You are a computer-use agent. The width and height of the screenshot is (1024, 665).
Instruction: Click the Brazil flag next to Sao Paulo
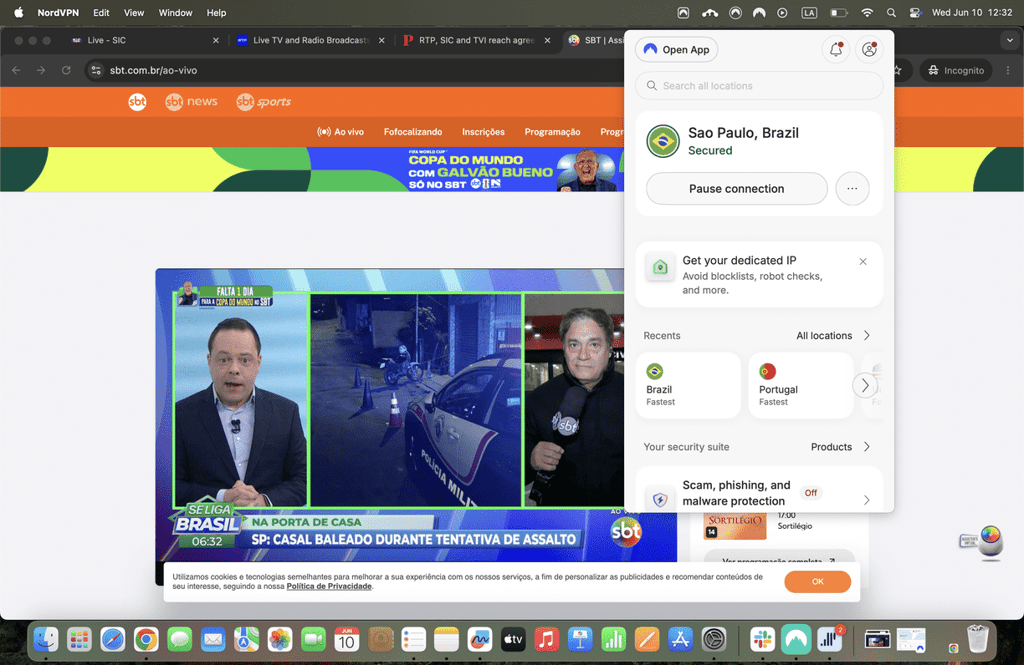(663, 141)
